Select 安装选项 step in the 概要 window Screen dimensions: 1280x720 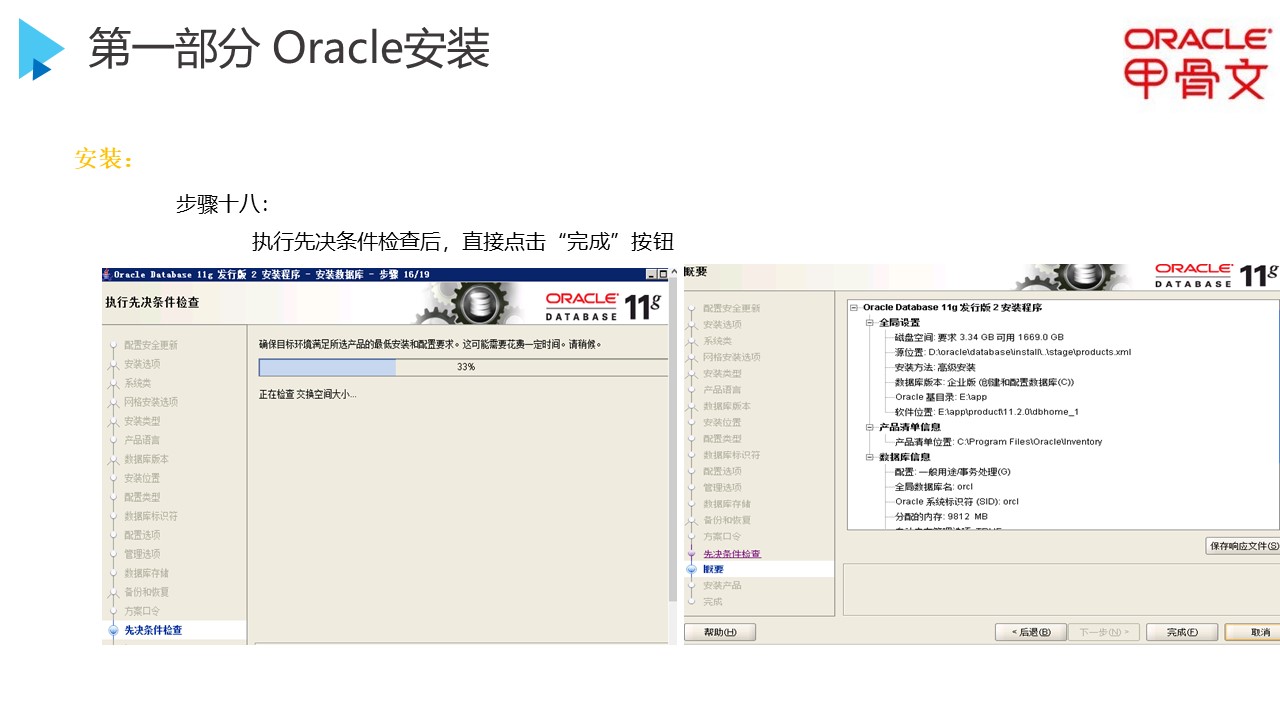722,324
